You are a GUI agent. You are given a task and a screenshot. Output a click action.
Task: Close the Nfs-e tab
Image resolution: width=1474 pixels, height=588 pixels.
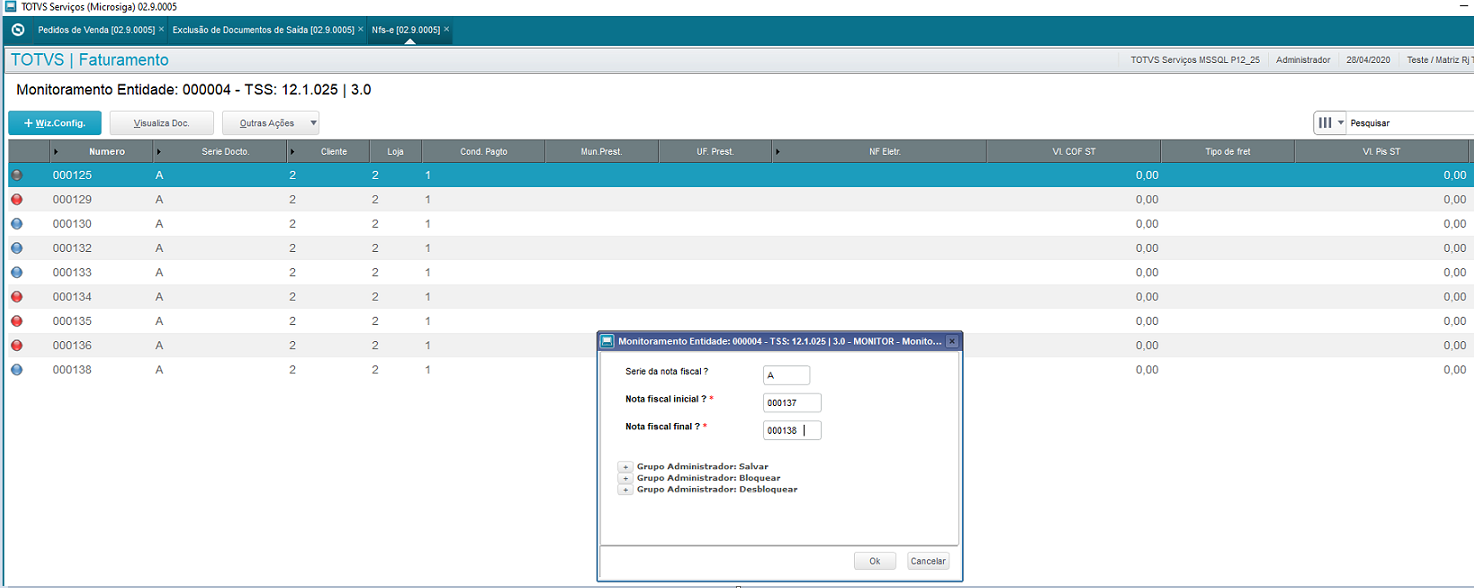point(446,30)
